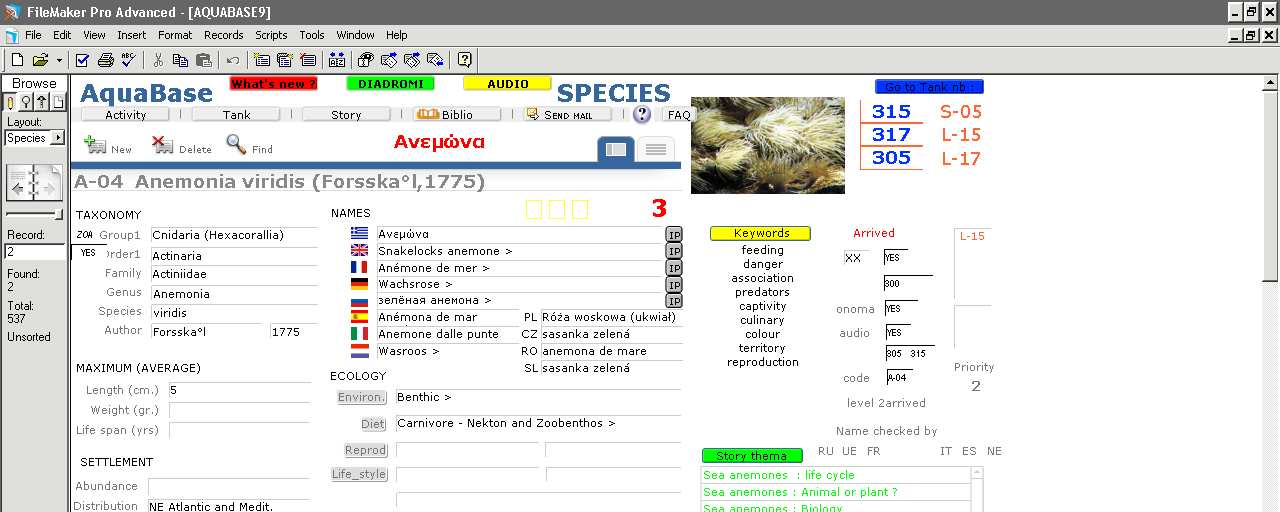Cut with the scissors icon
The width and height of the screenshot is (1280, 512).
(158, 60)
